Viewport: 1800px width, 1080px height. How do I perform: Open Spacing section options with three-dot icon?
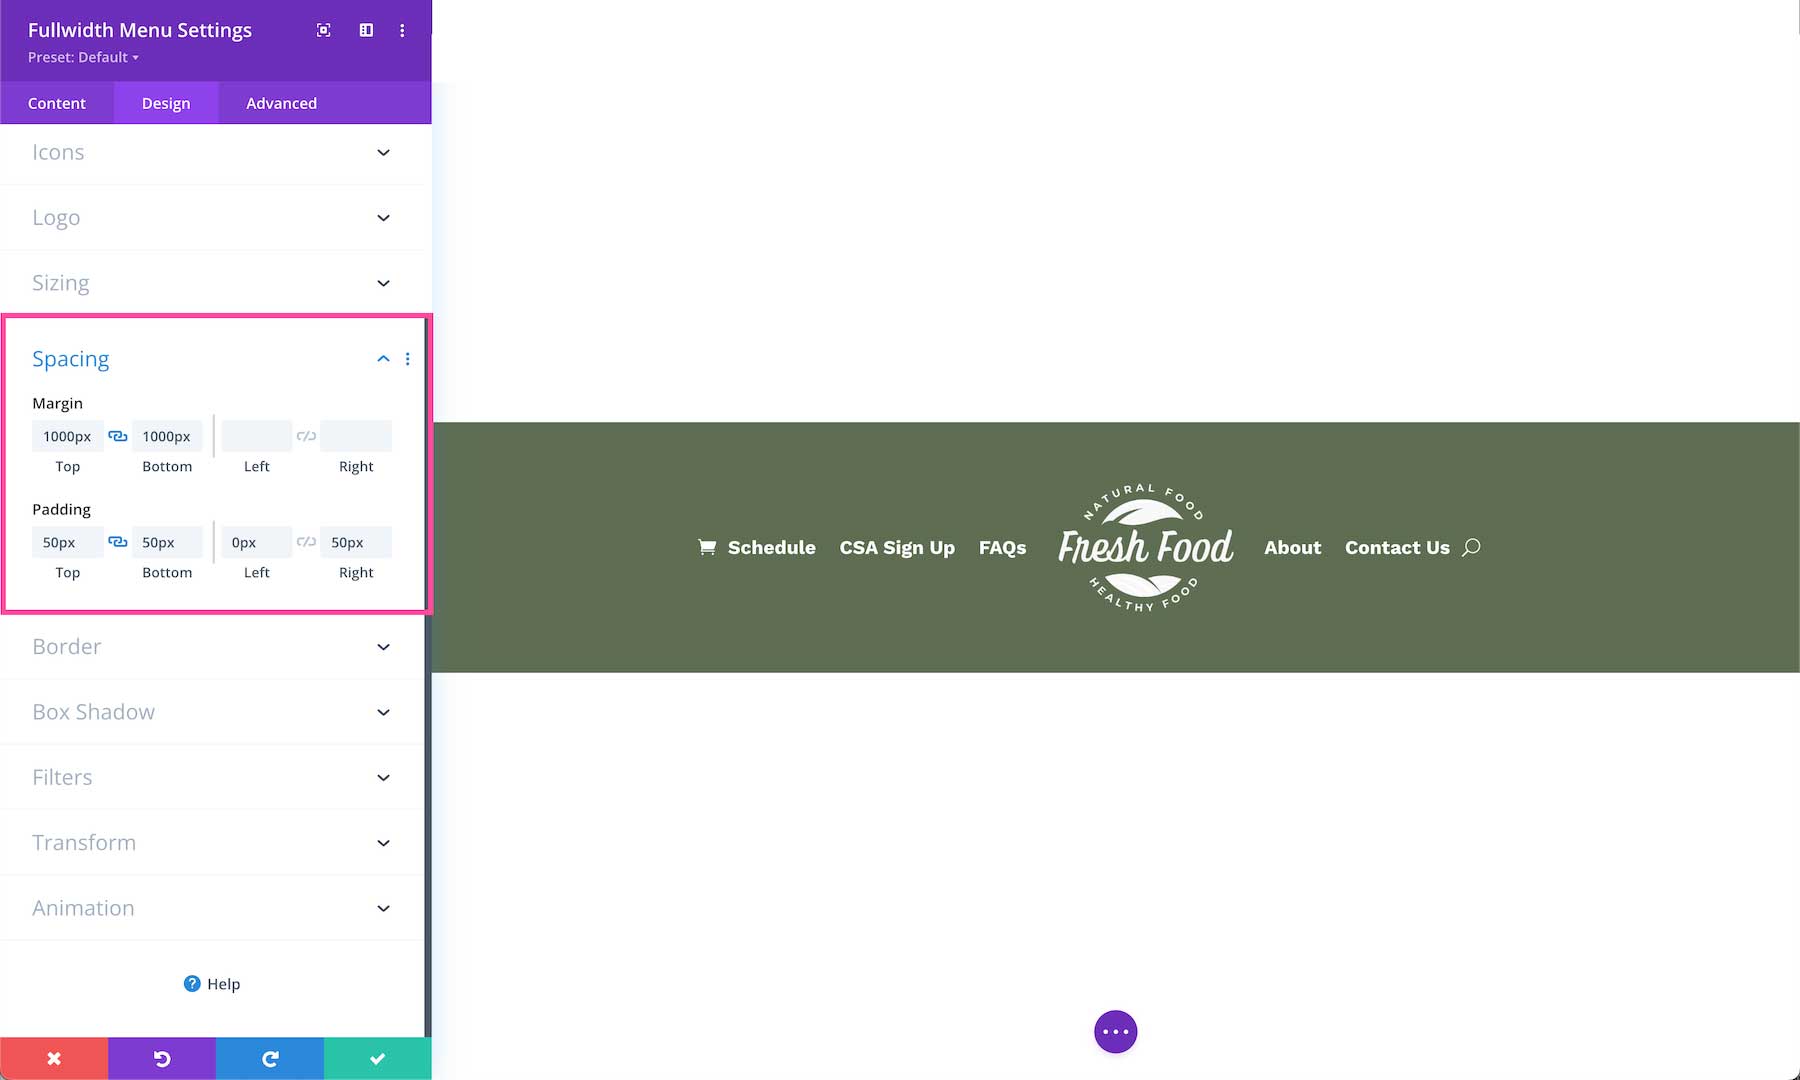click(407, 358)
